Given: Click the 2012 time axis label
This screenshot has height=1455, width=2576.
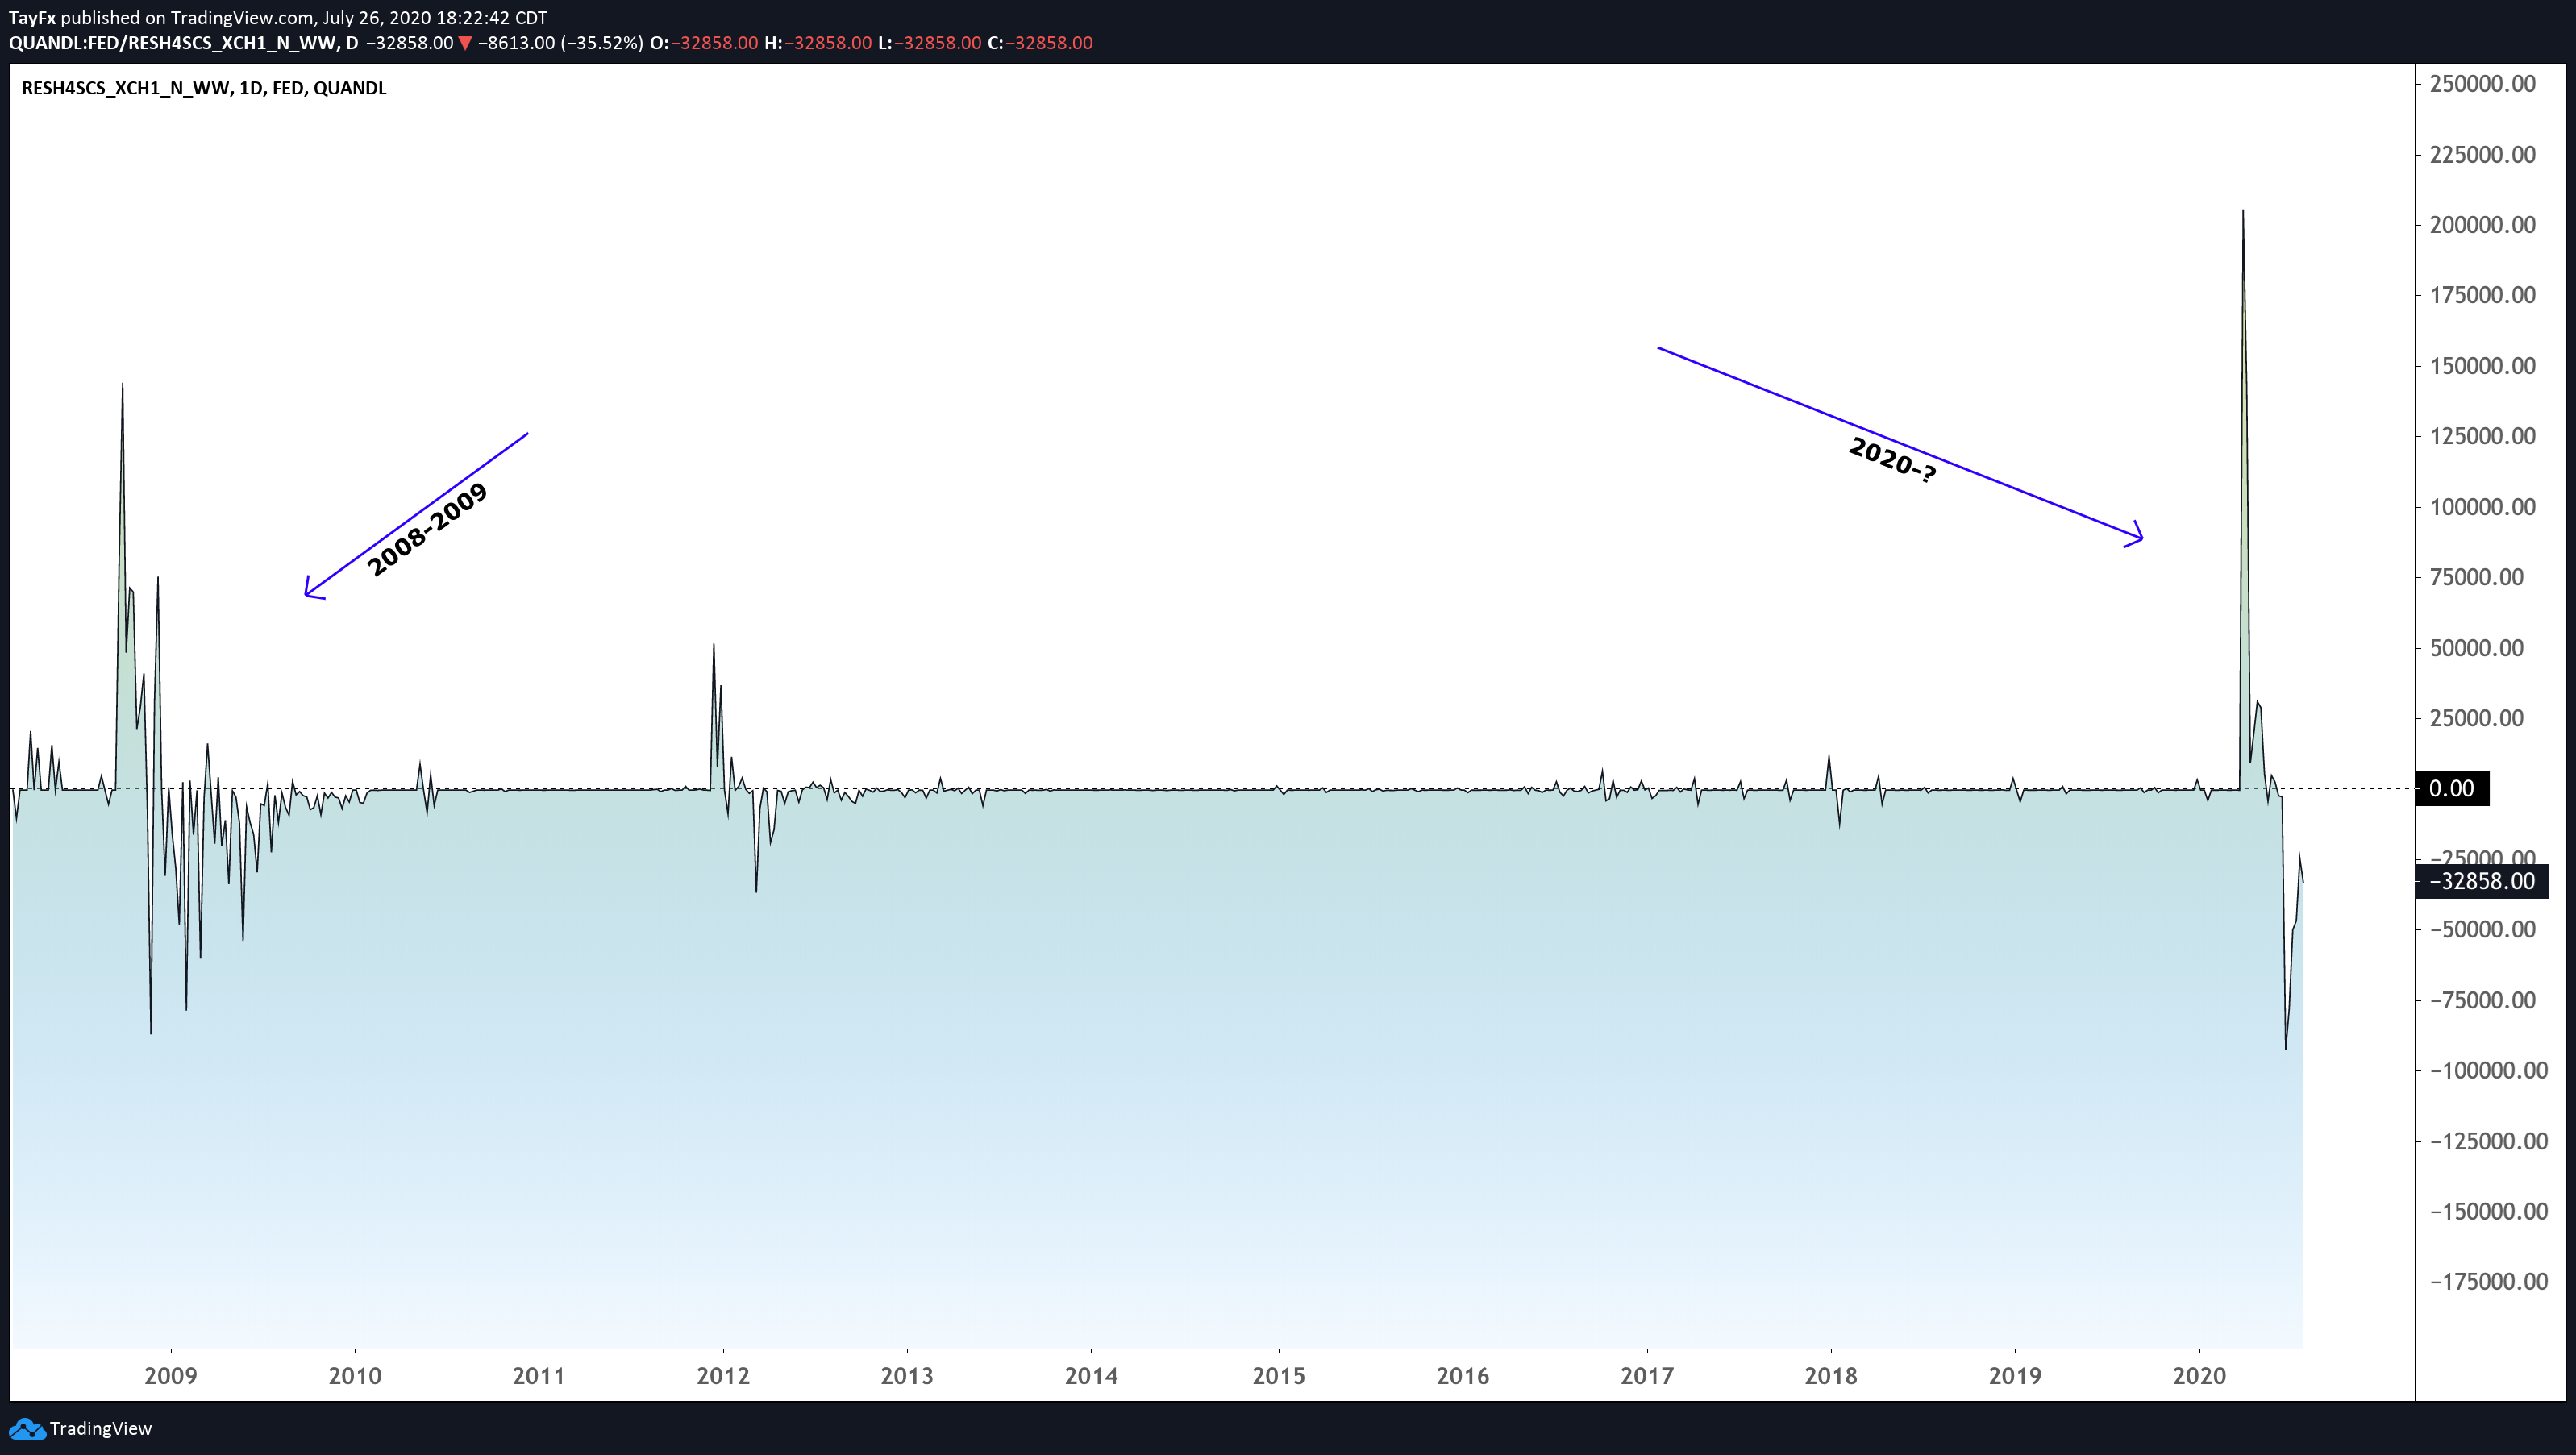Looking at the screenshot, I should (x=723, y=1376).
